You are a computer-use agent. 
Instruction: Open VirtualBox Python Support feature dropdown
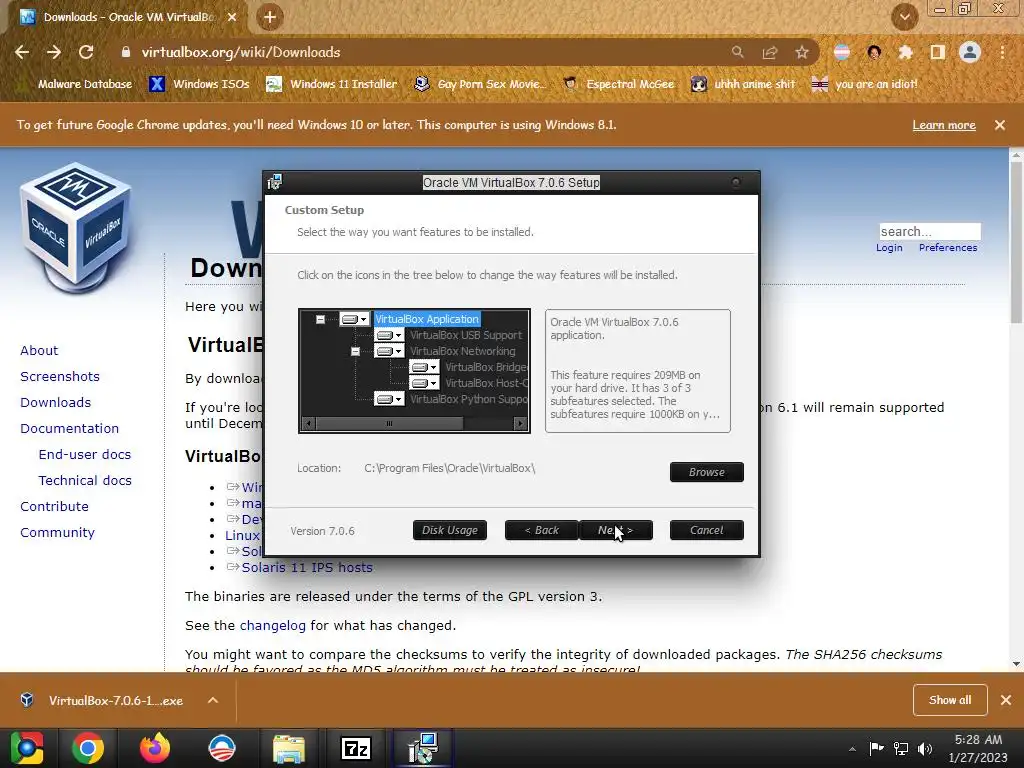pos(389,399)
